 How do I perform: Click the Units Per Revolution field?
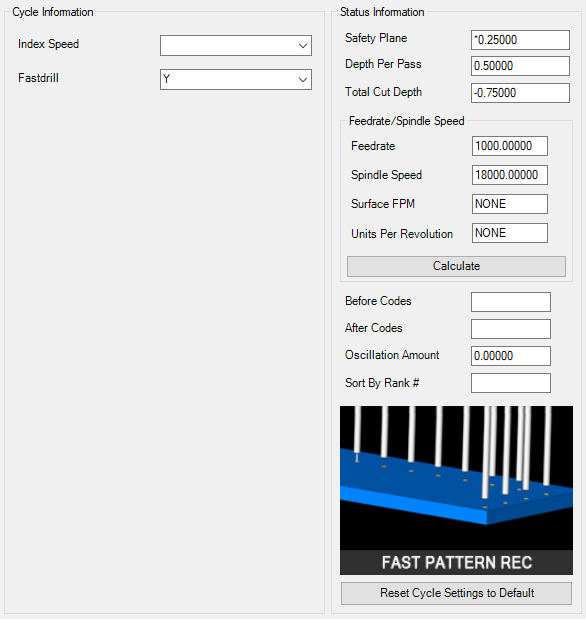[x=509, y=233]
